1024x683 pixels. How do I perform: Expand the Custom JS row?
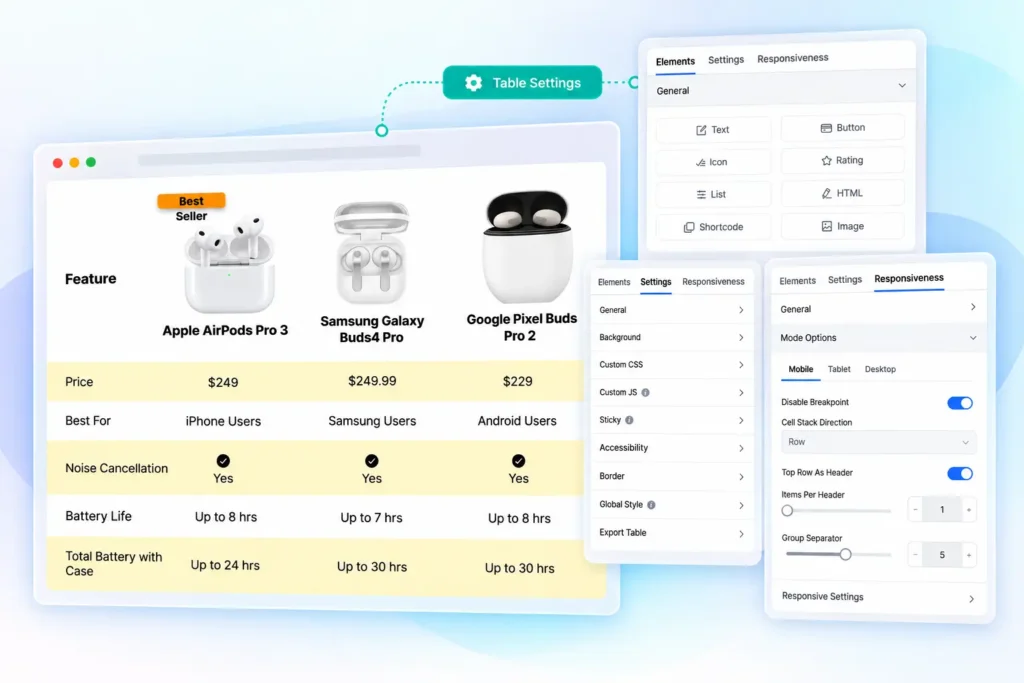point(671,392)
